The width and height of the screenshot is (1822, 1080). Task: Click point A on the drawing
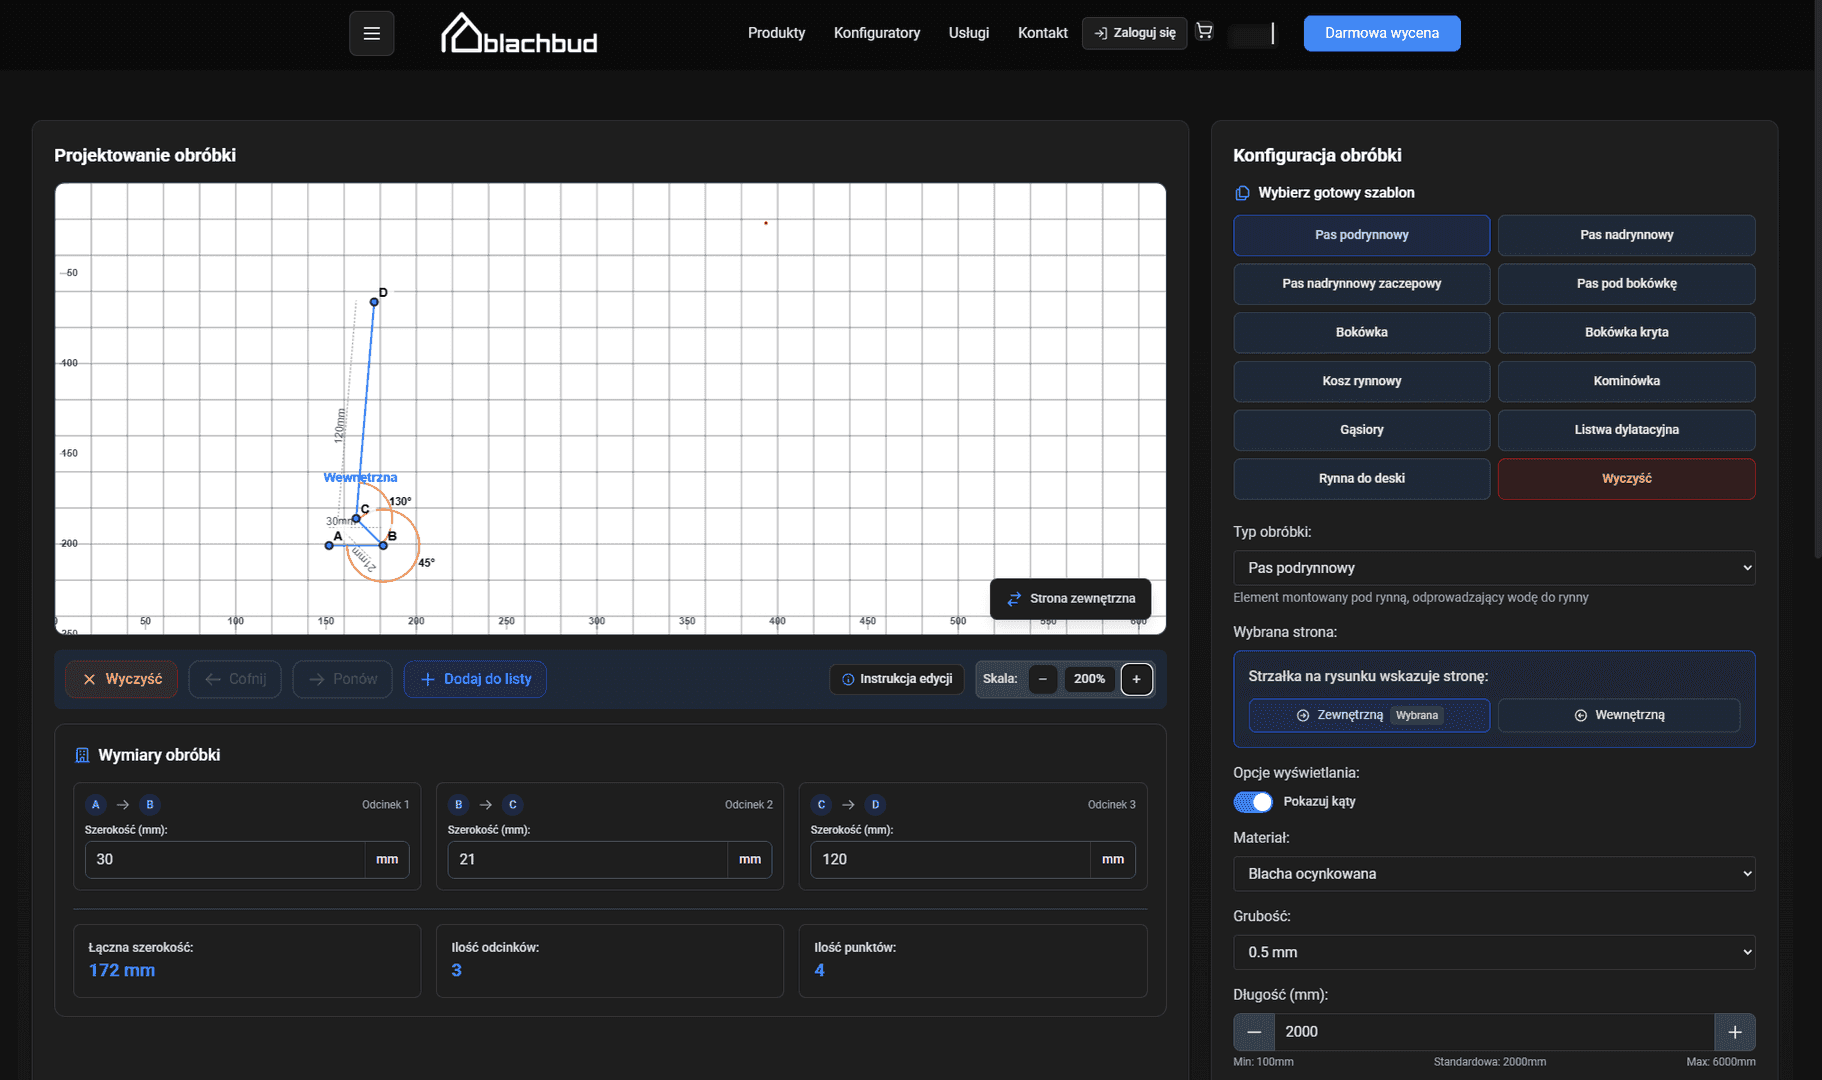tap(329, 545)
